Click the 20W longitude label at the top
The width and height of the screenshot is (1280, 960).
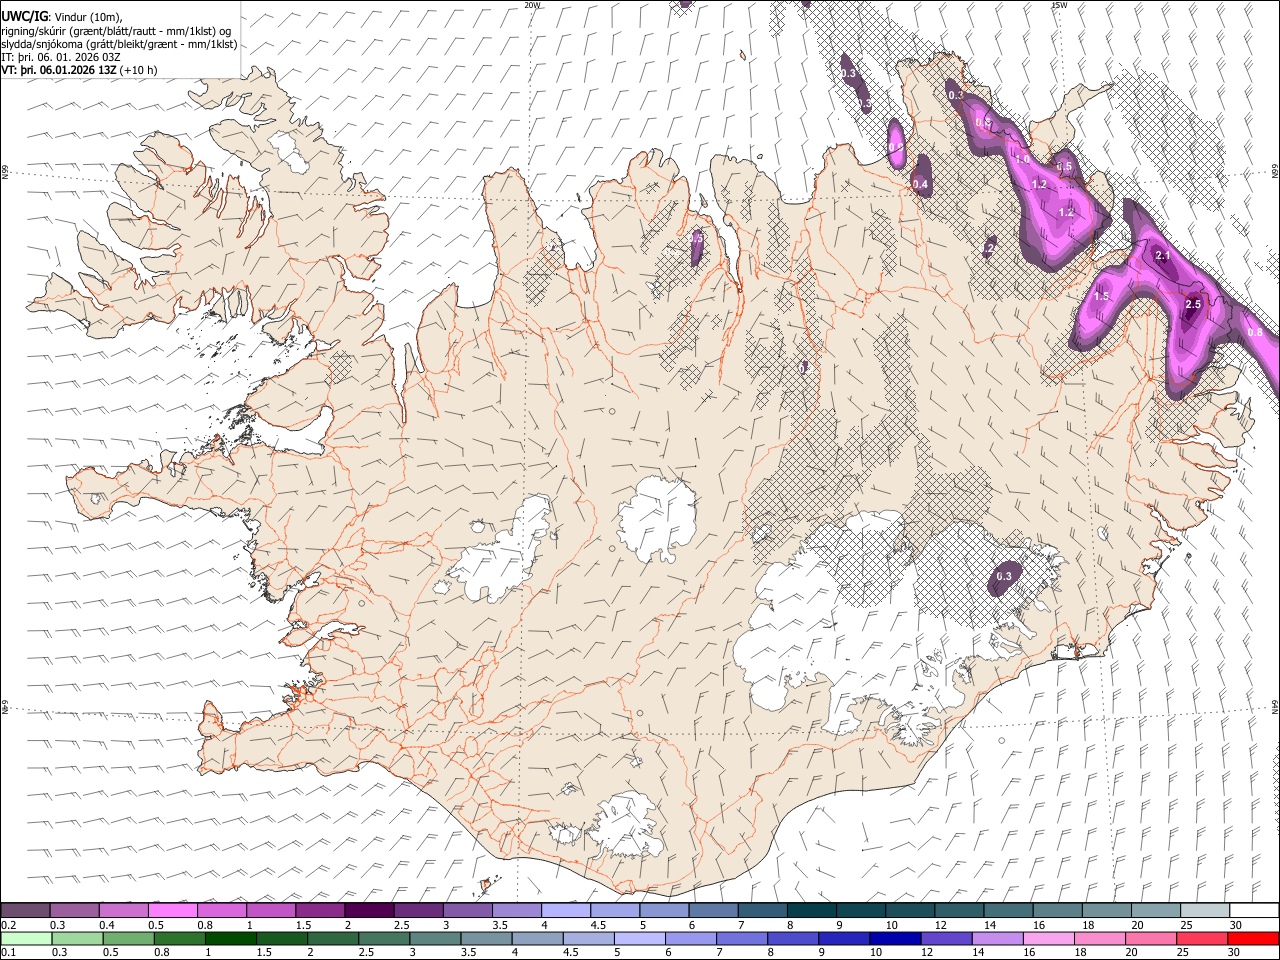(532, 5)
